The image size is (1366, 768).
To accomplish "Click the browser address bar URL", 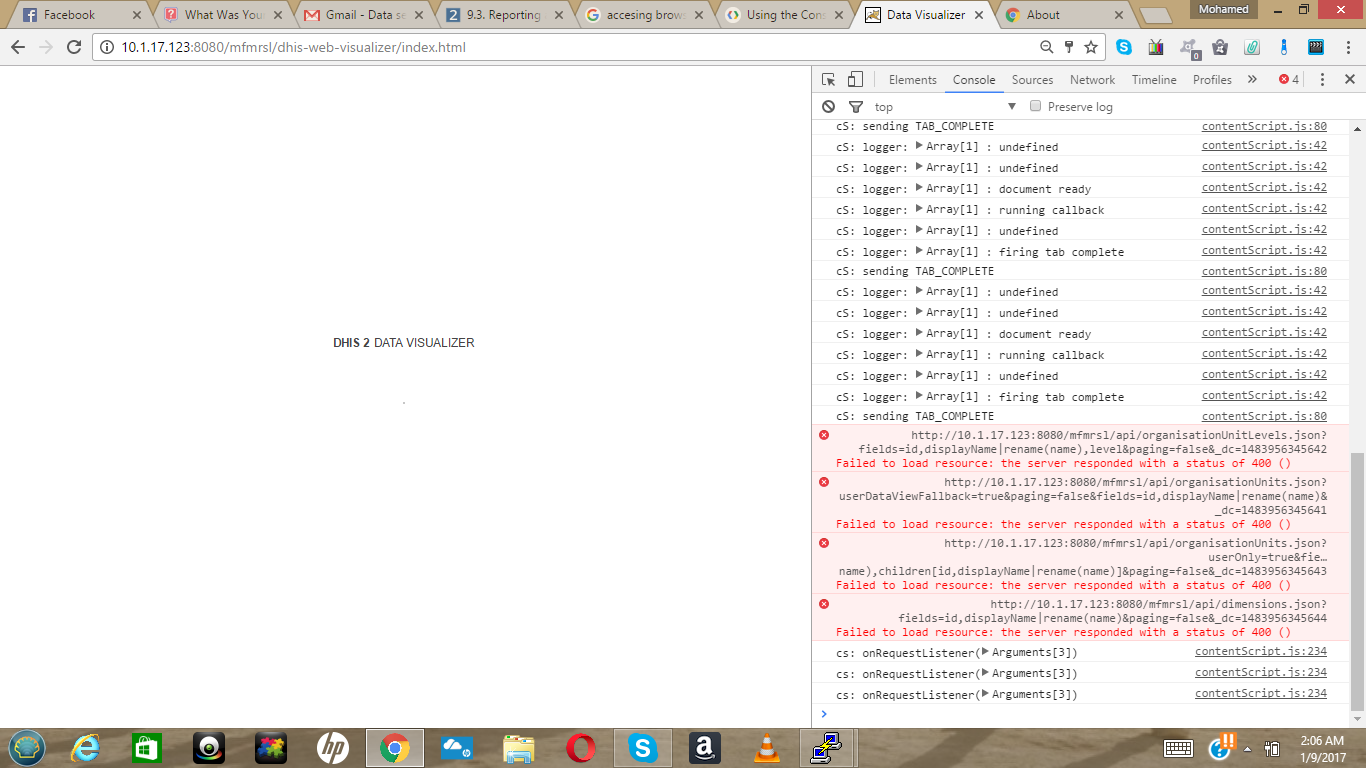I will [294, 47].
